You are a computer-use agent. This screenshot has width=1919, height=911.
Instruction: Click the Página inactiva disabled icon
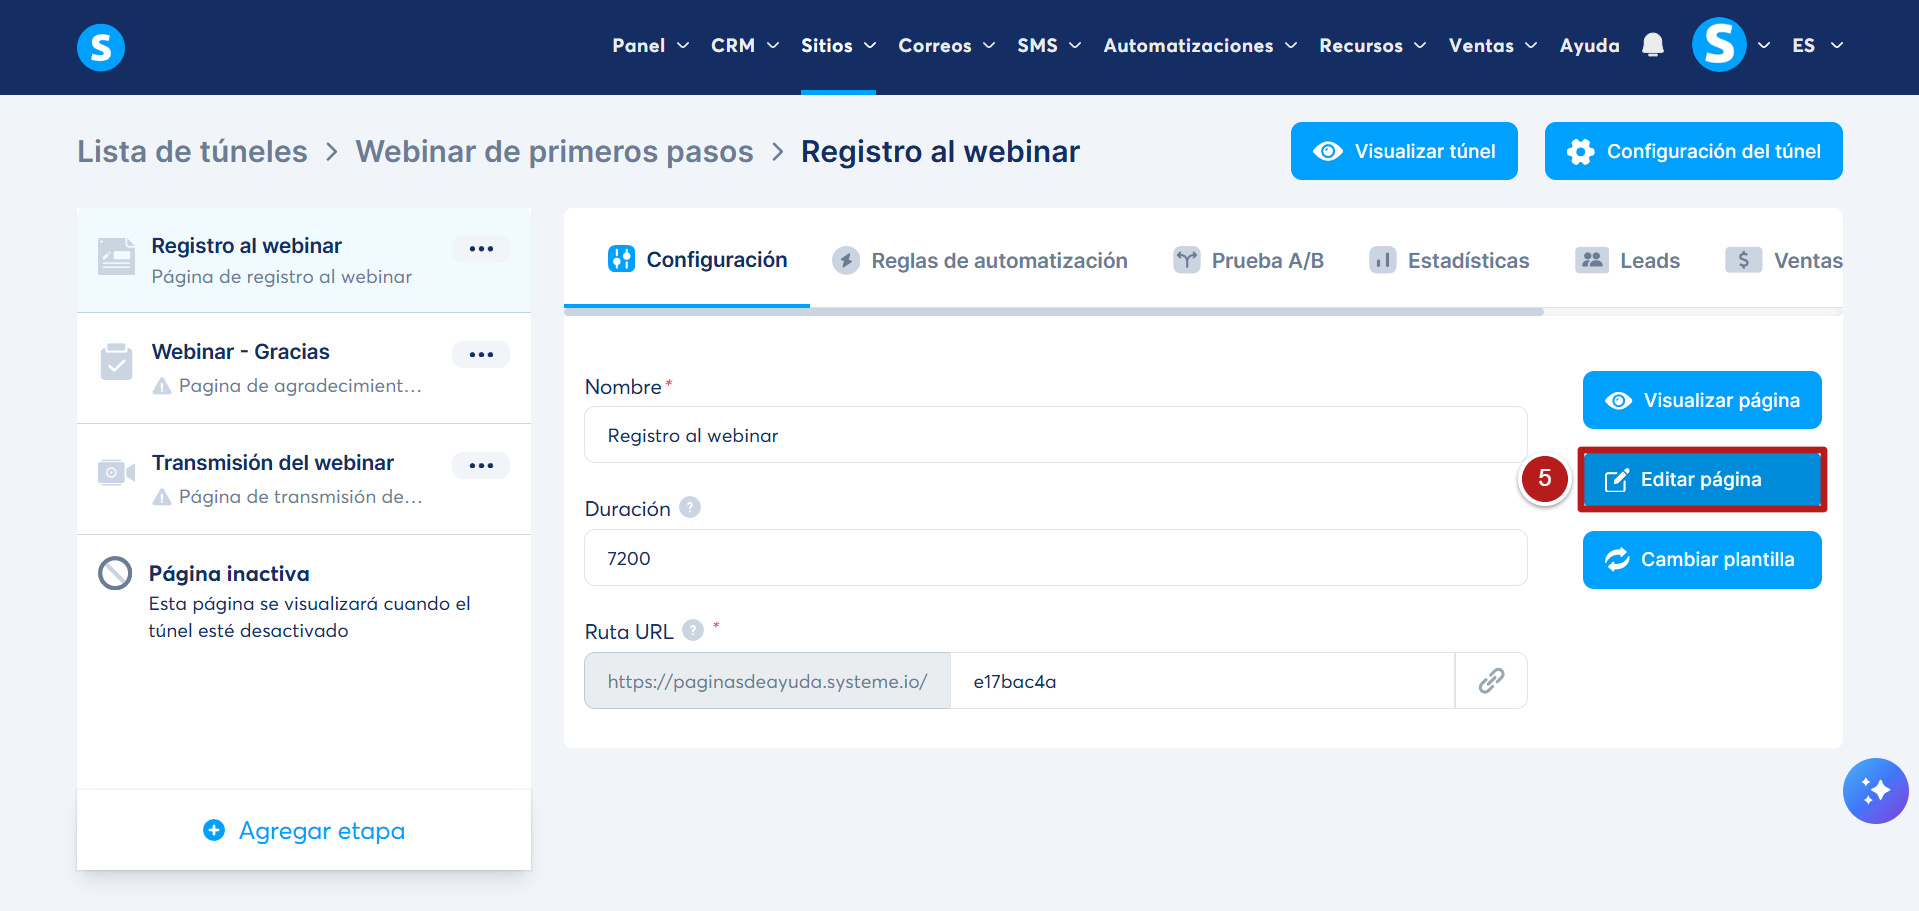click(x=115, y=573)
